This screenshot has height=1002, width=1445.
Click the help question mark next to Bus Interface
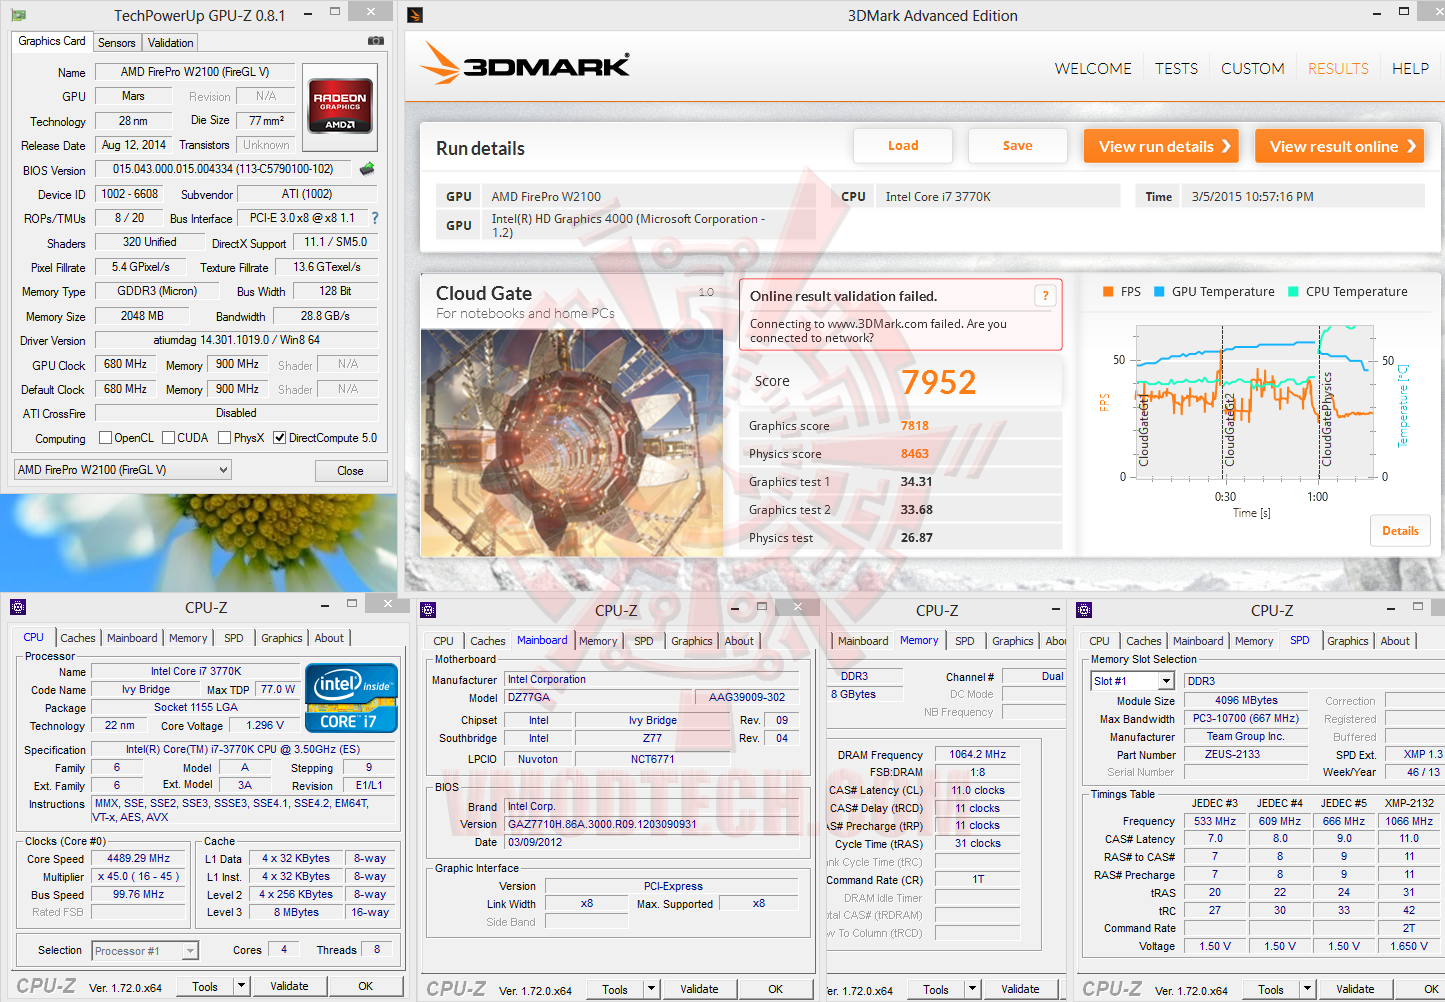(373, 218)
